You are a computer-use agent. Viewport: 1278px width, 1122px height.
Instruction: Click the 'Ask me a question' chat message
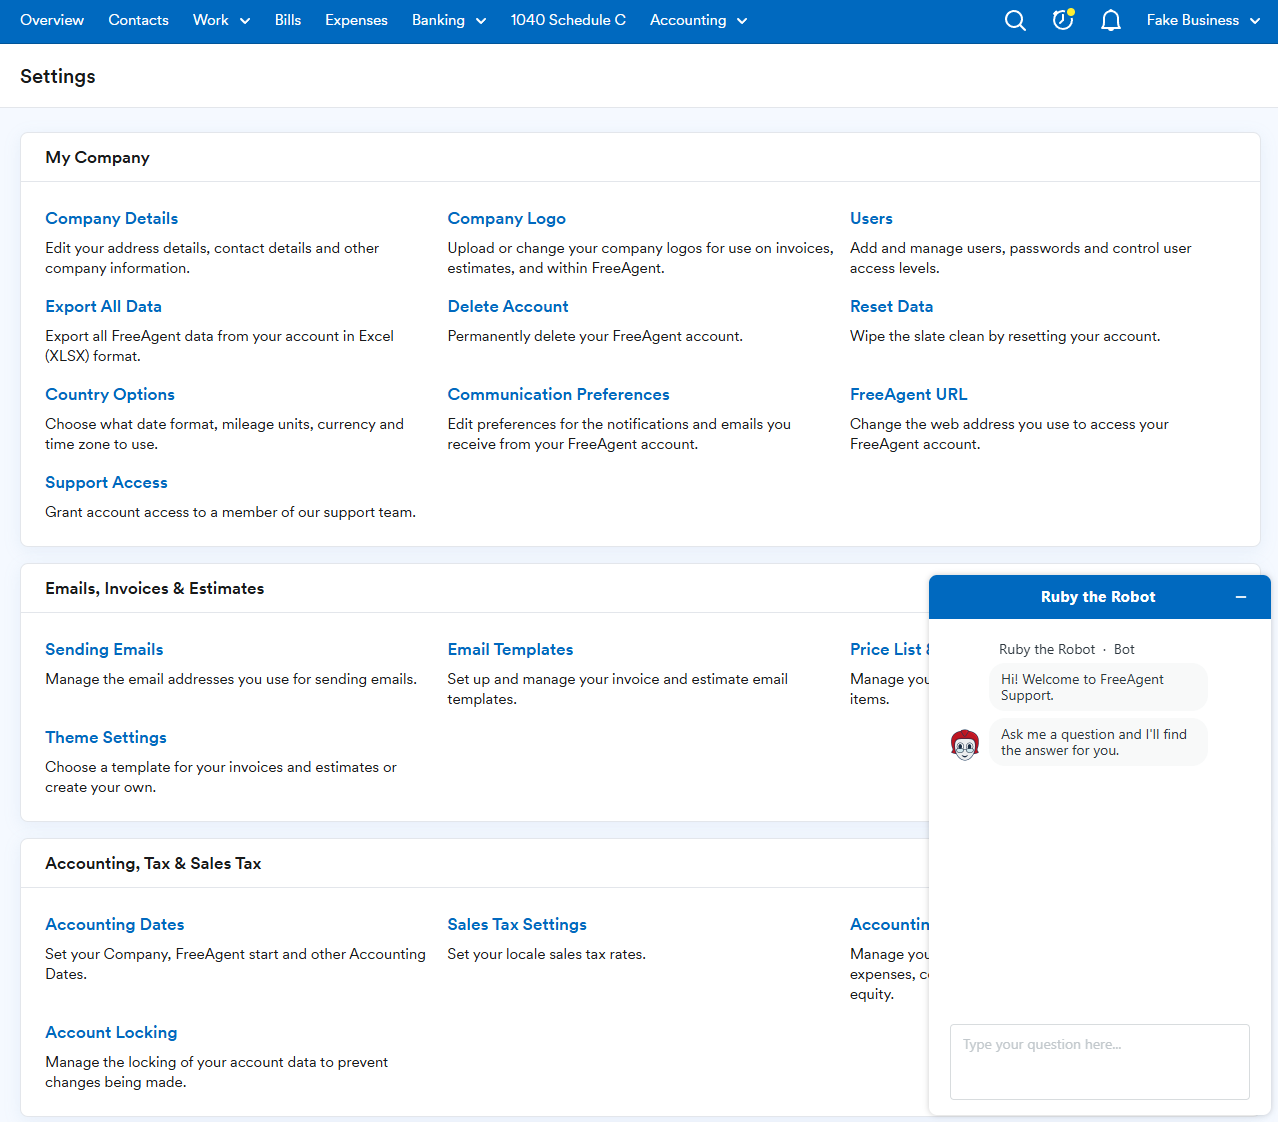(1098, 742)
